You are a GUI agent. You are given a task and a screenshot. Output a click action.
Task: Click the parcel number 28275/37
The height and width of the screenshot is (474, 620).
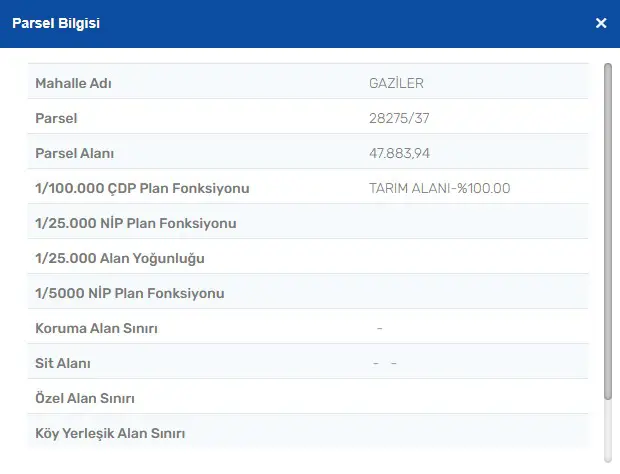[399, 118]
